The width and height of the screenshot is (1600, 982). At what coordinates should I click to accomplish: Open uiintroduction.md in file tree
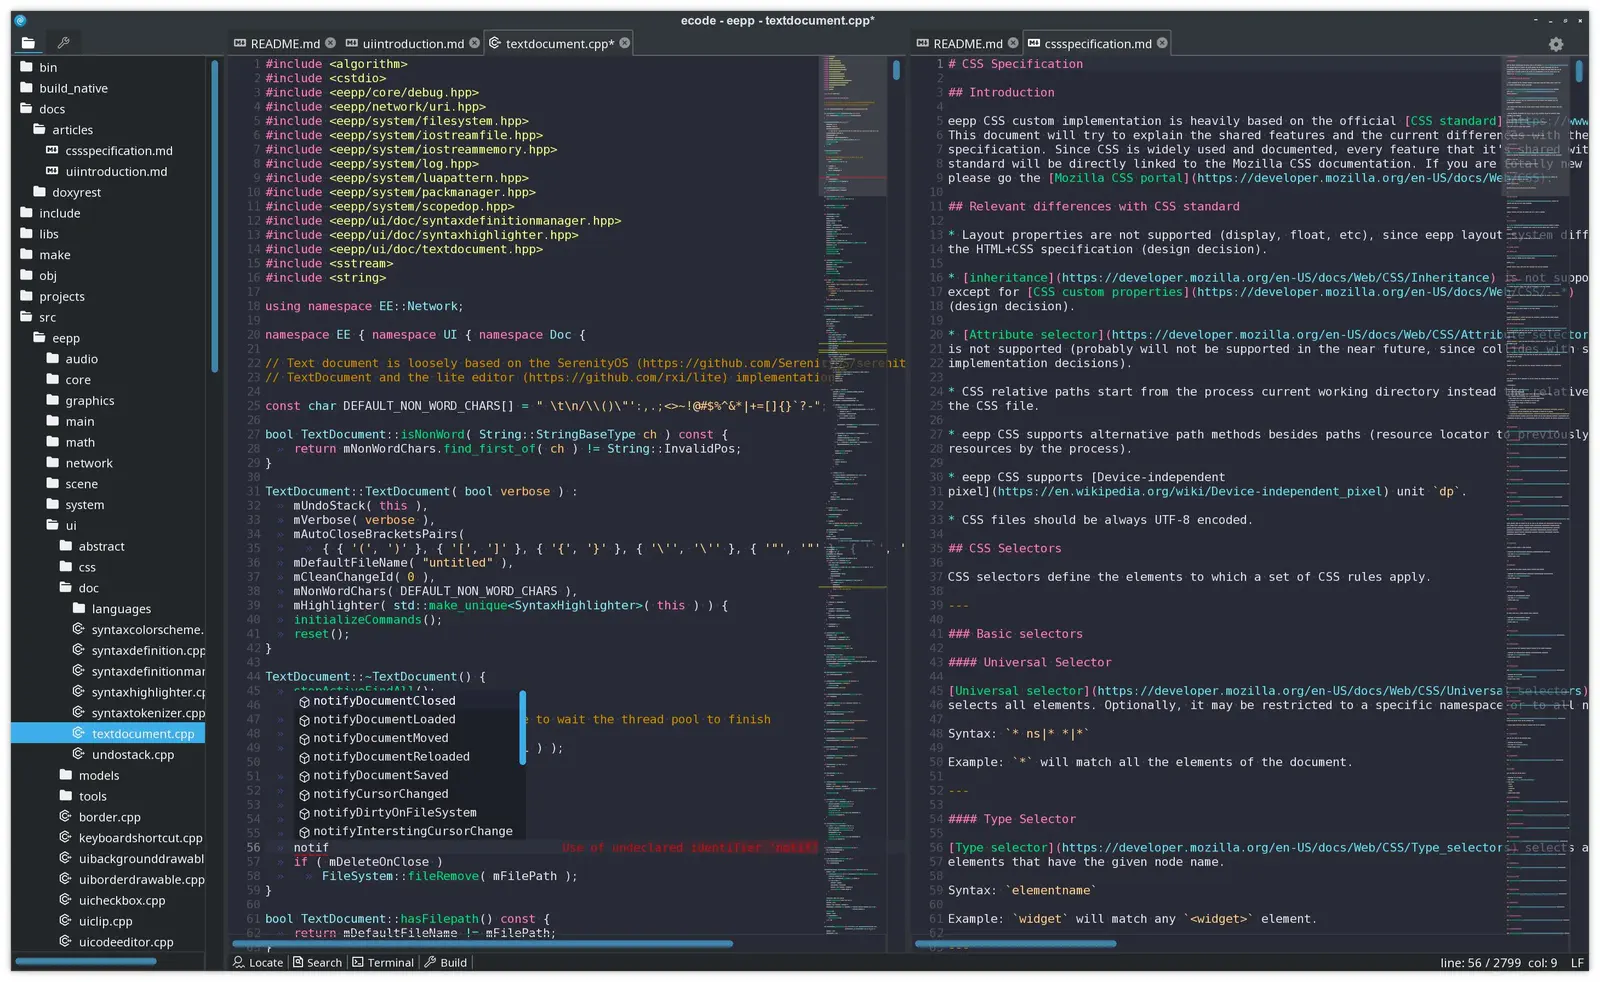(108, 172)
